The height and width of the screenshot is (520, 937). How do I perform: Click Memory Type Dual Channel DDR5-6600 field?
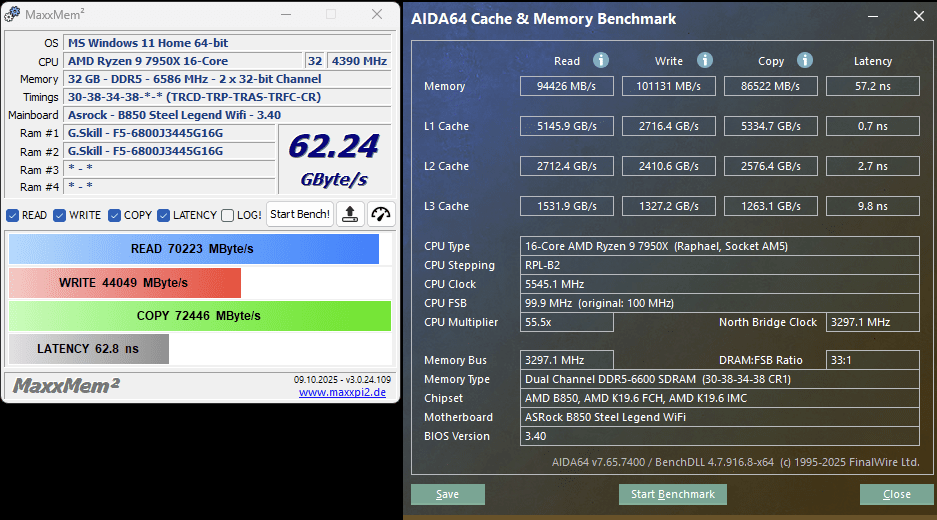(719, 379)
